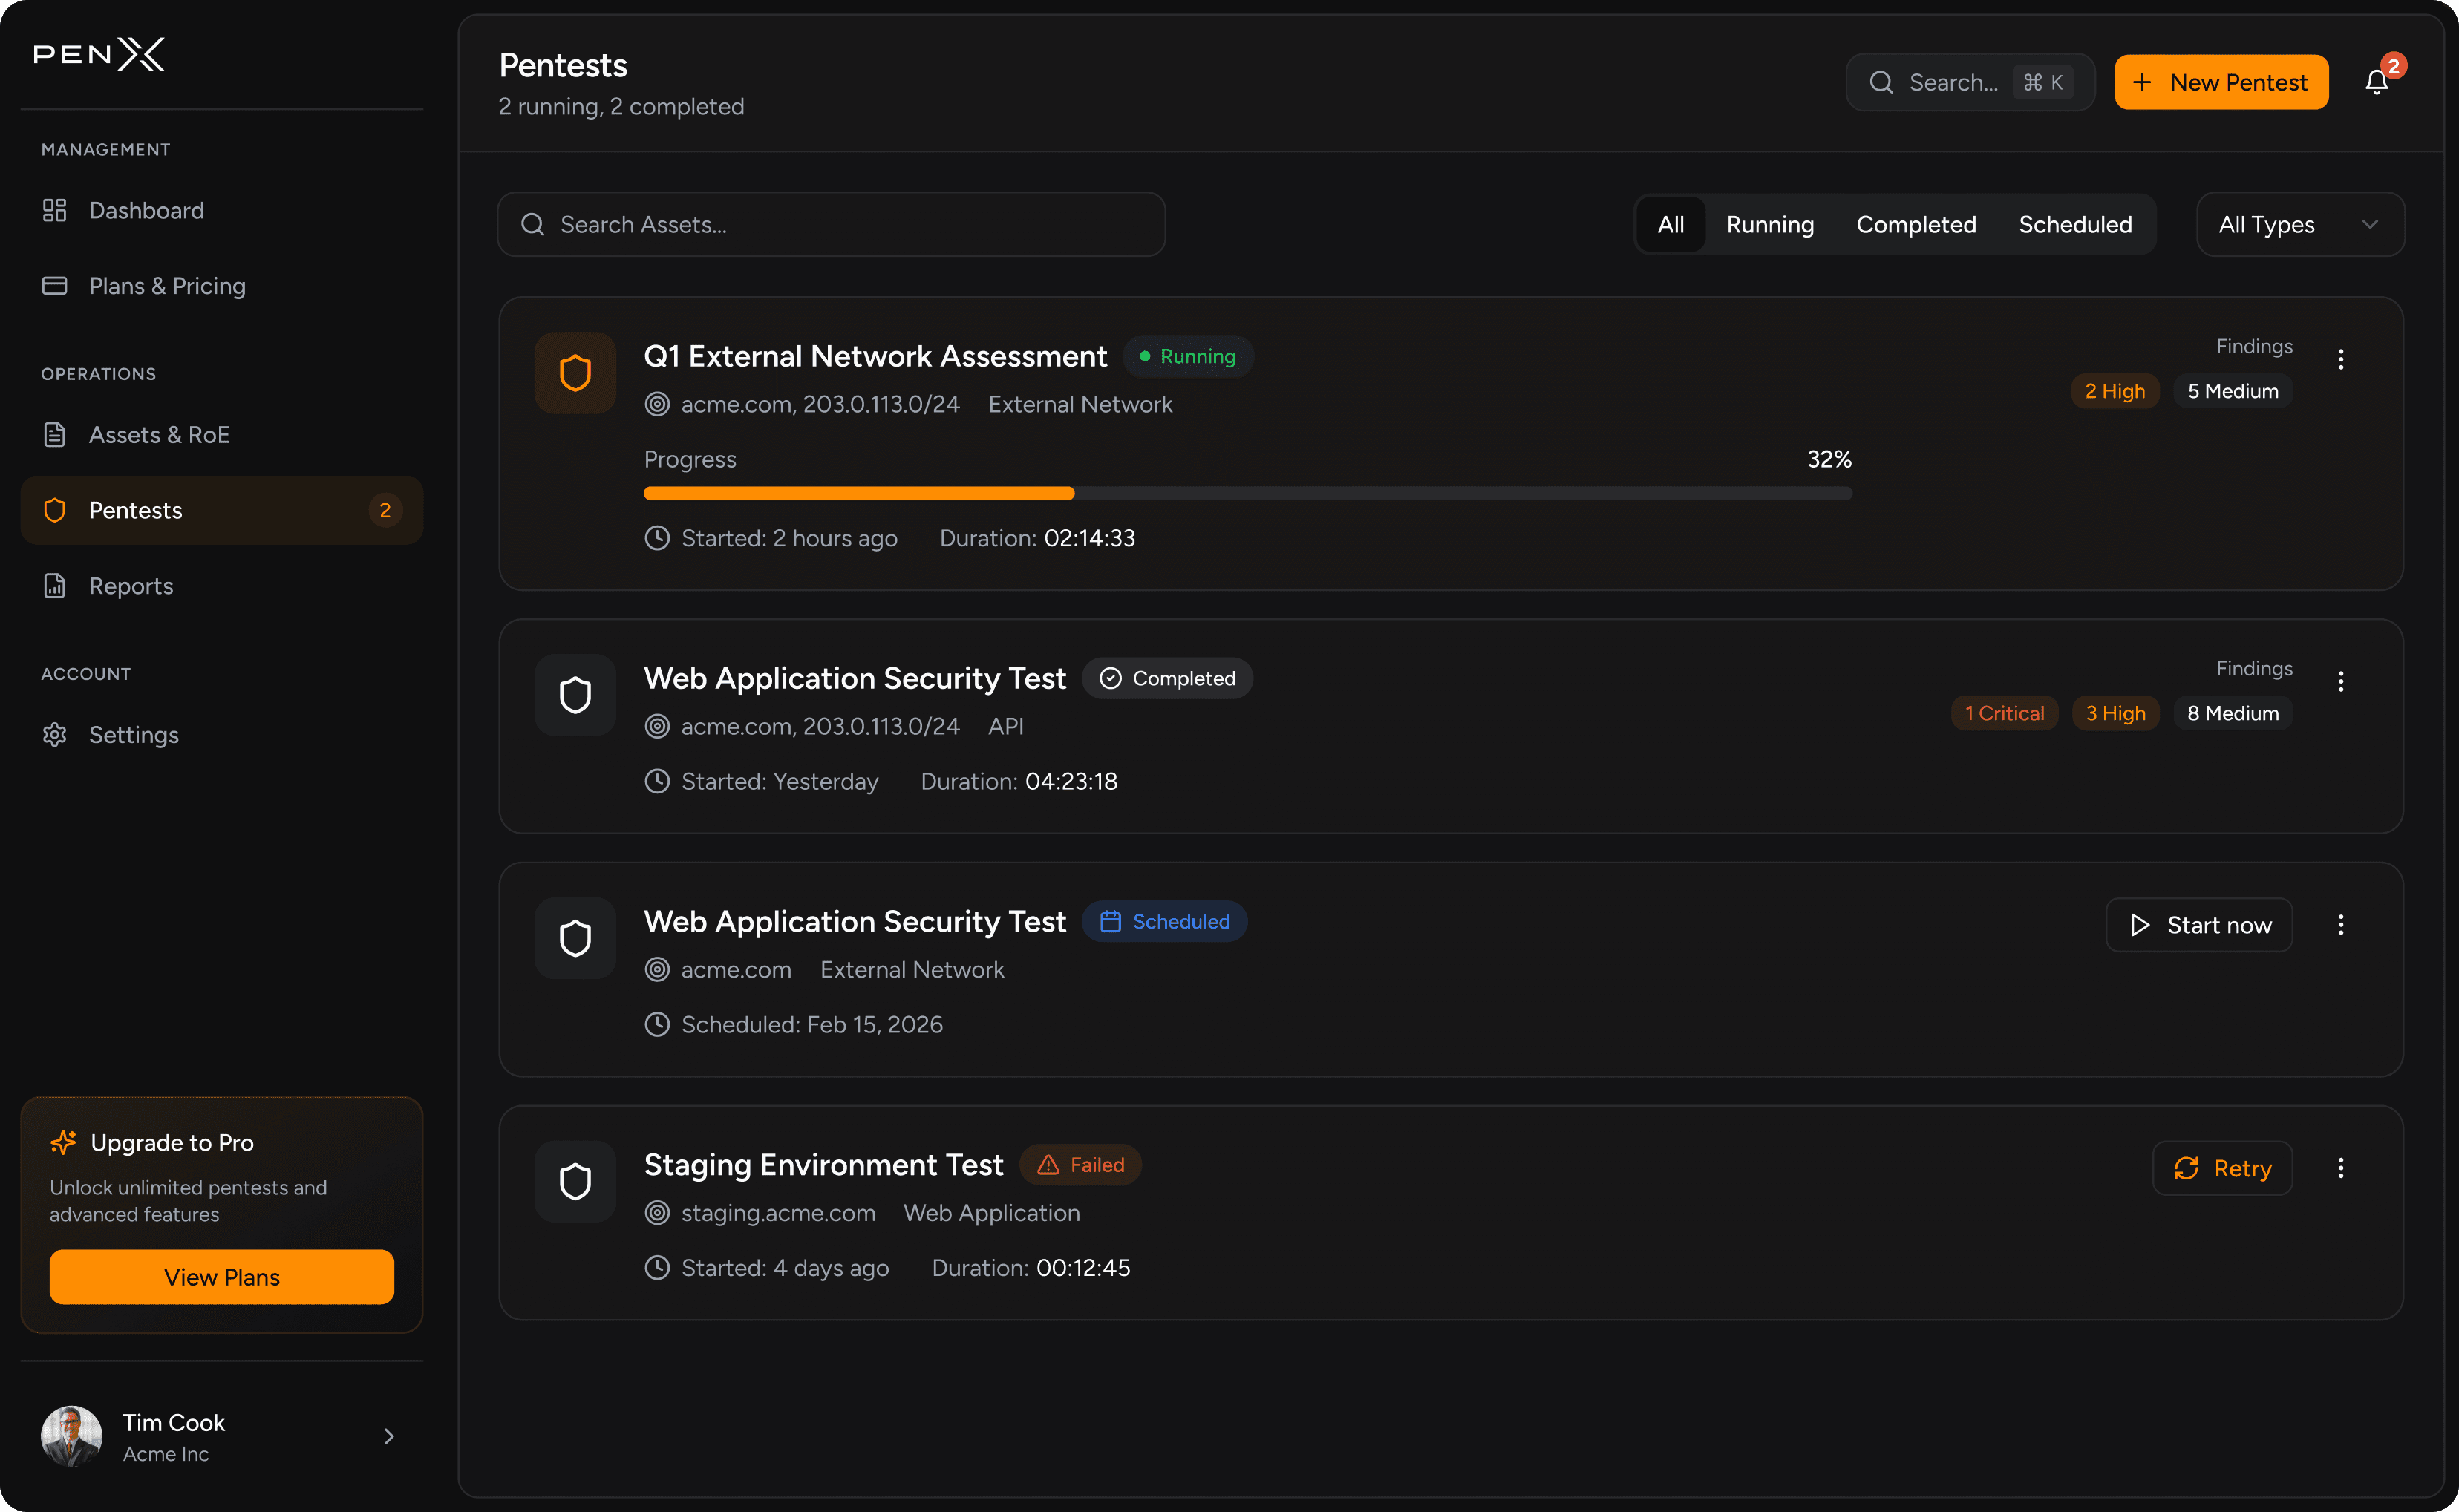The width and height of the screenshot is (2459, 1512).
Task: Open the three-dot menu for the Q1 External Network Assessment
Action: coord(2340,359)
